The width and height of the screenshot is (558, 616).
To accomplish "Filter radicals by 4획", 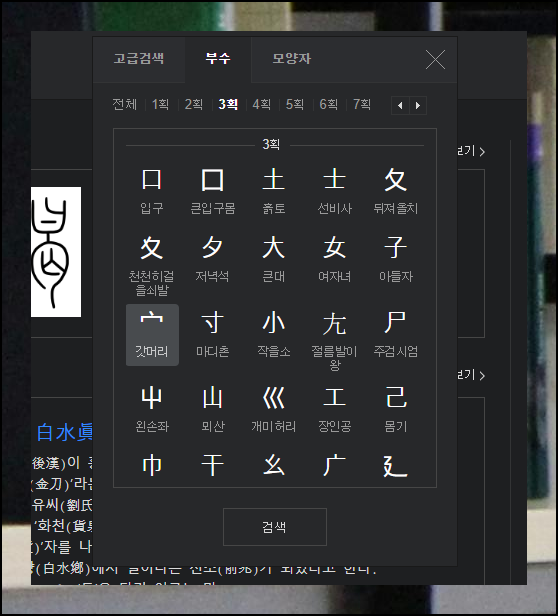I will tap(261, 104).
